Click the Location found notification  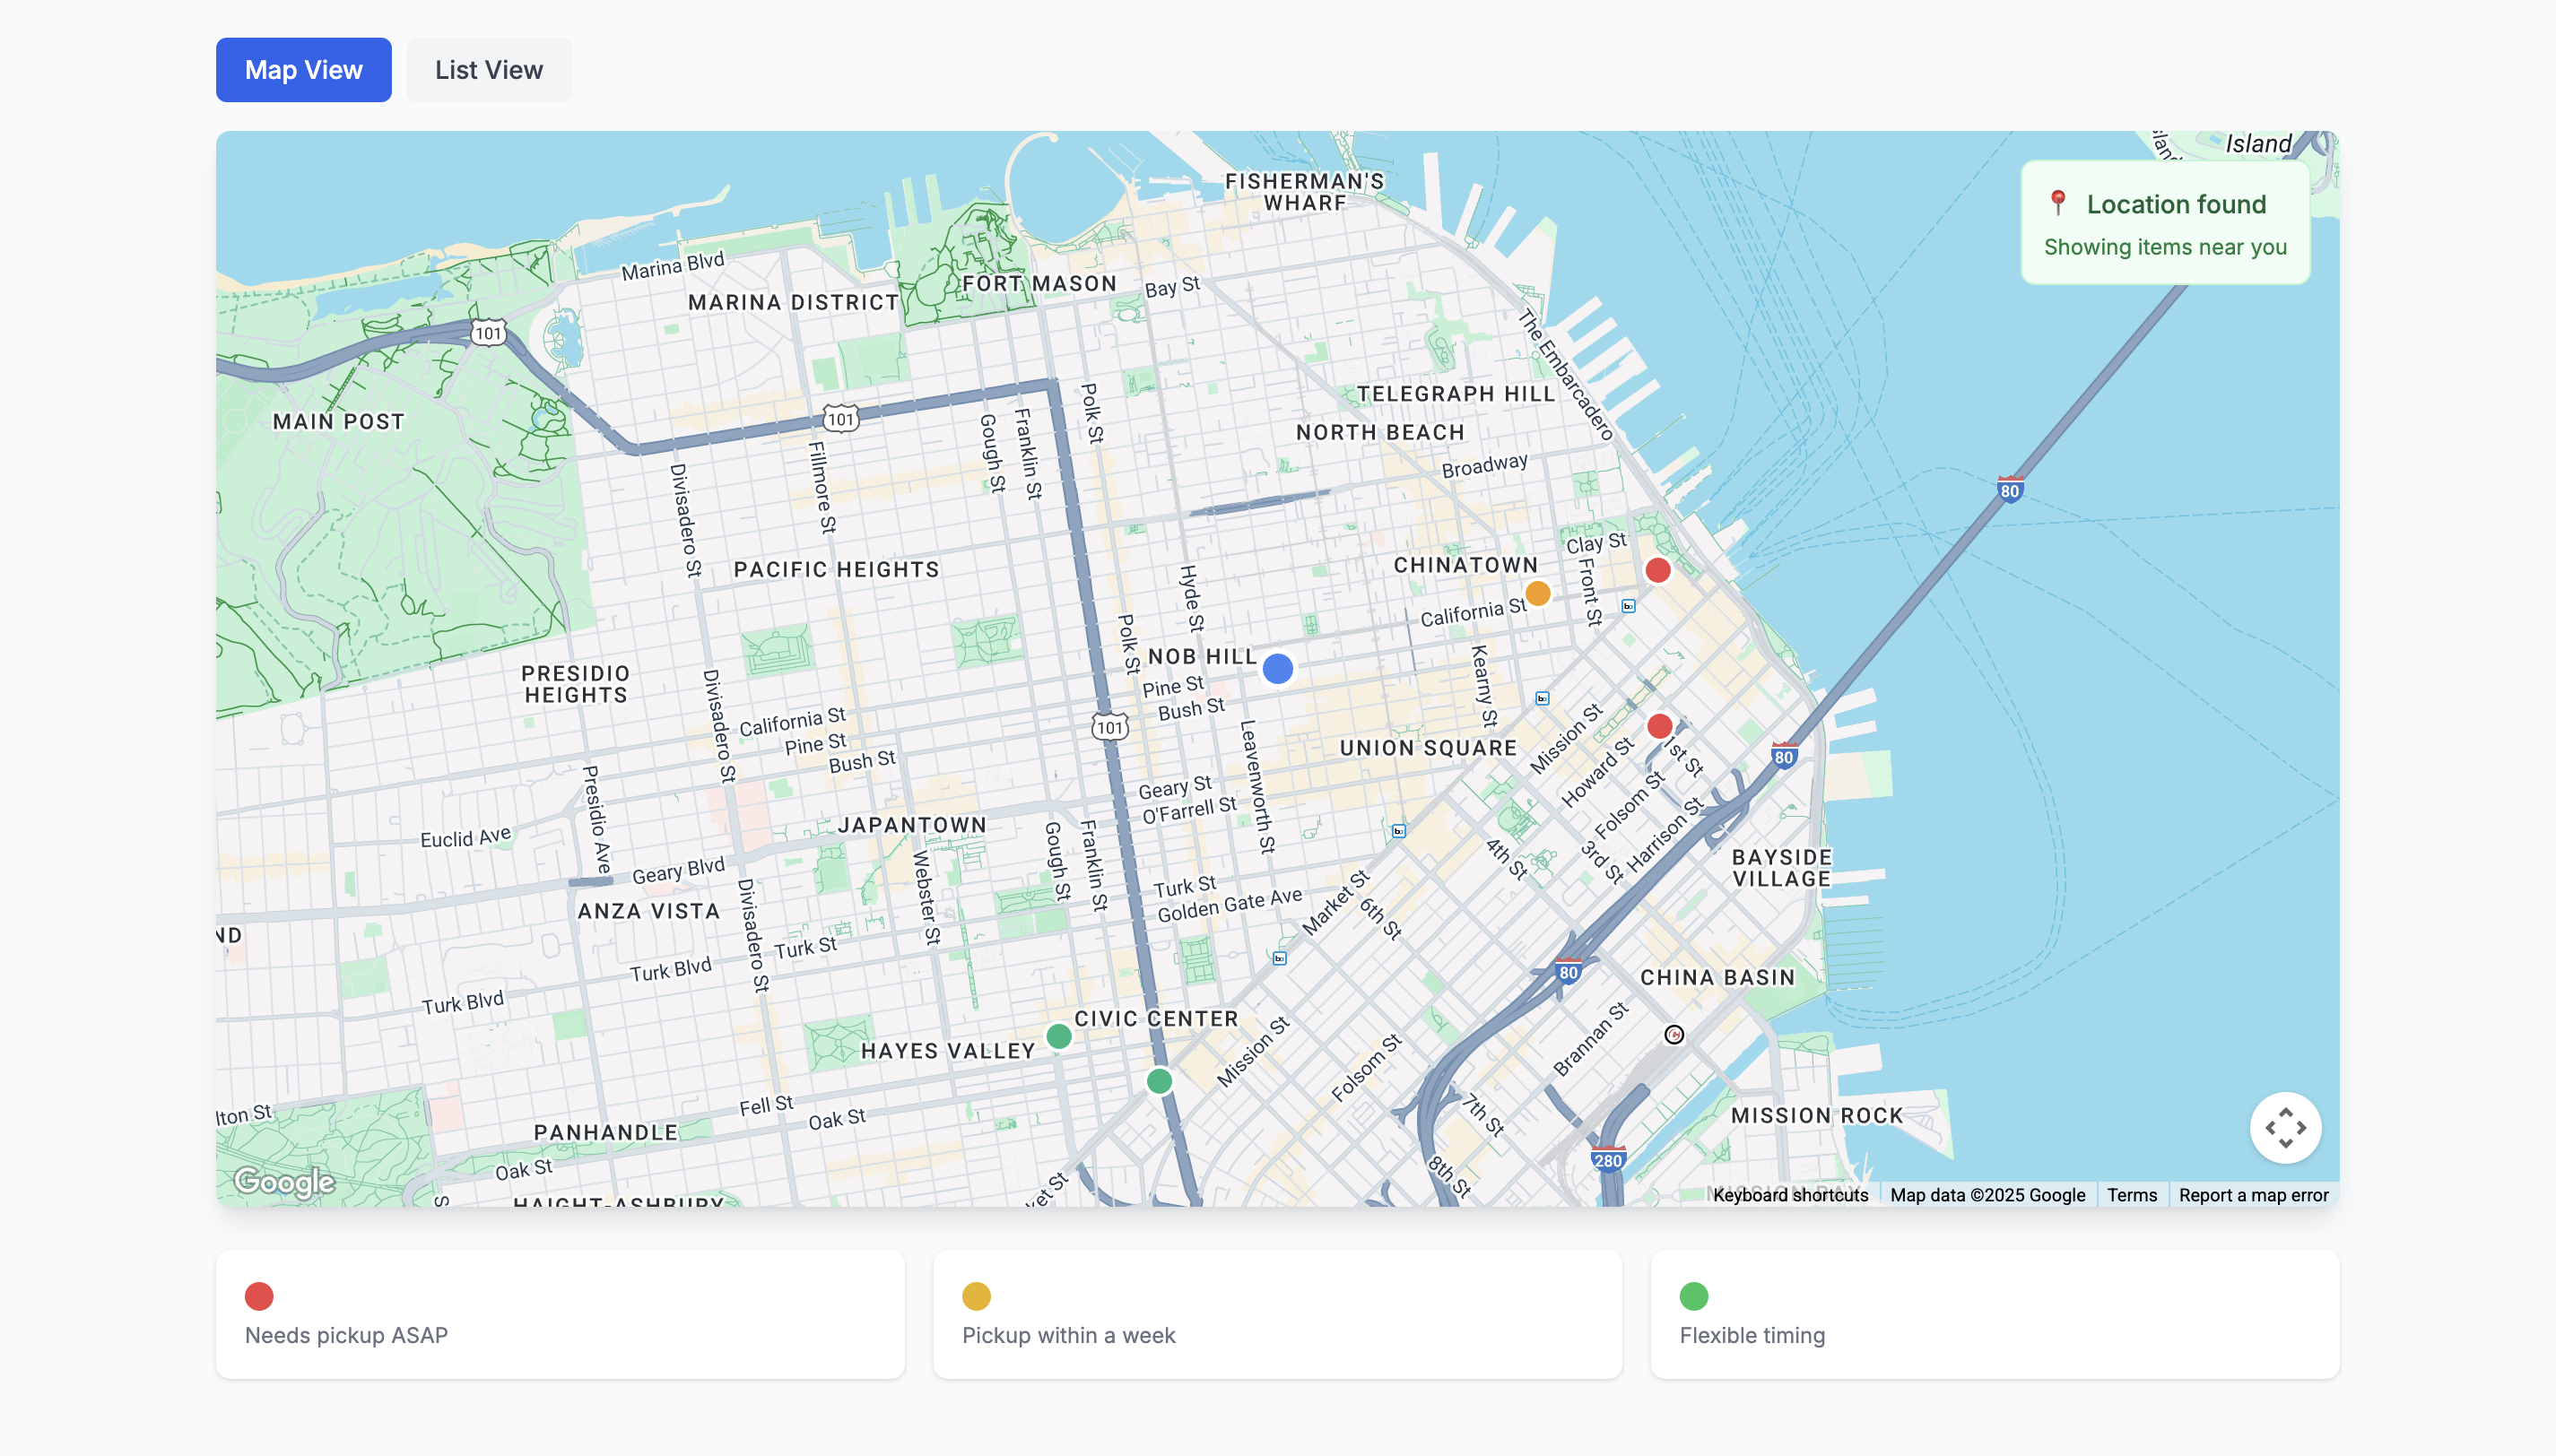[x=2164, y=224]
